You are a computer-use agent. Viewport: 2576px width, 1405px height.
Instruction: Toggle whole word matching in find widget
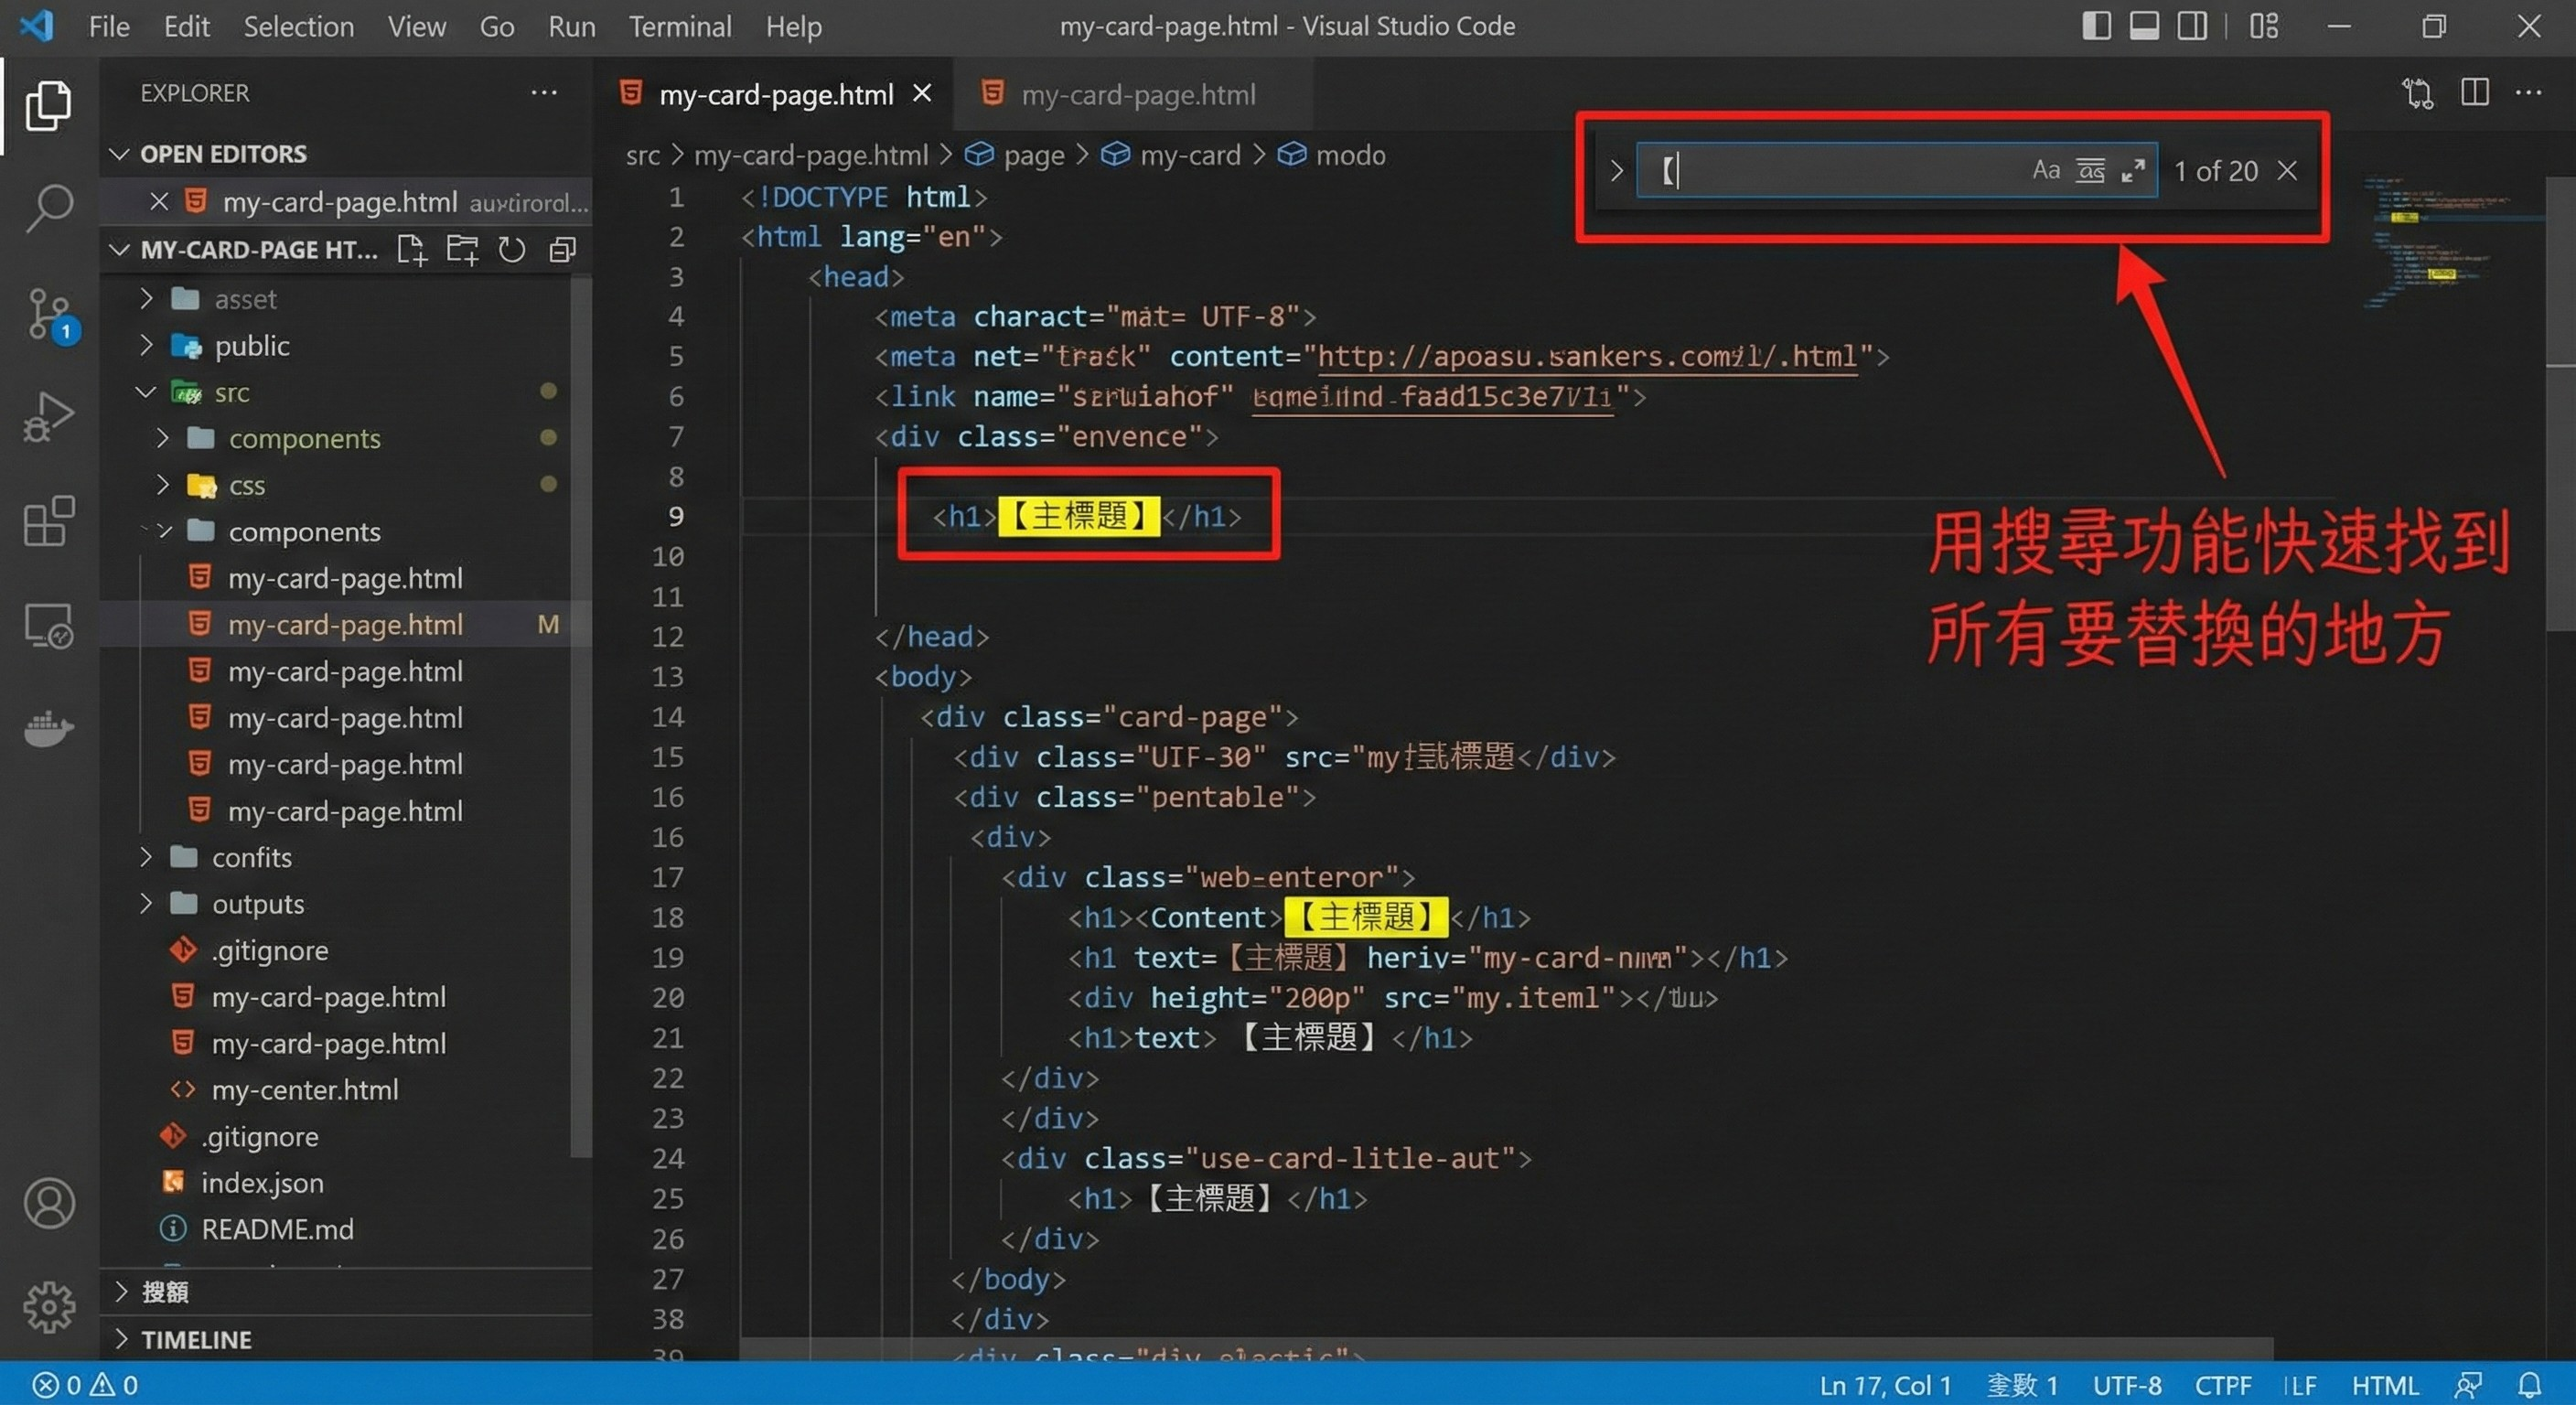point(2091,170)
